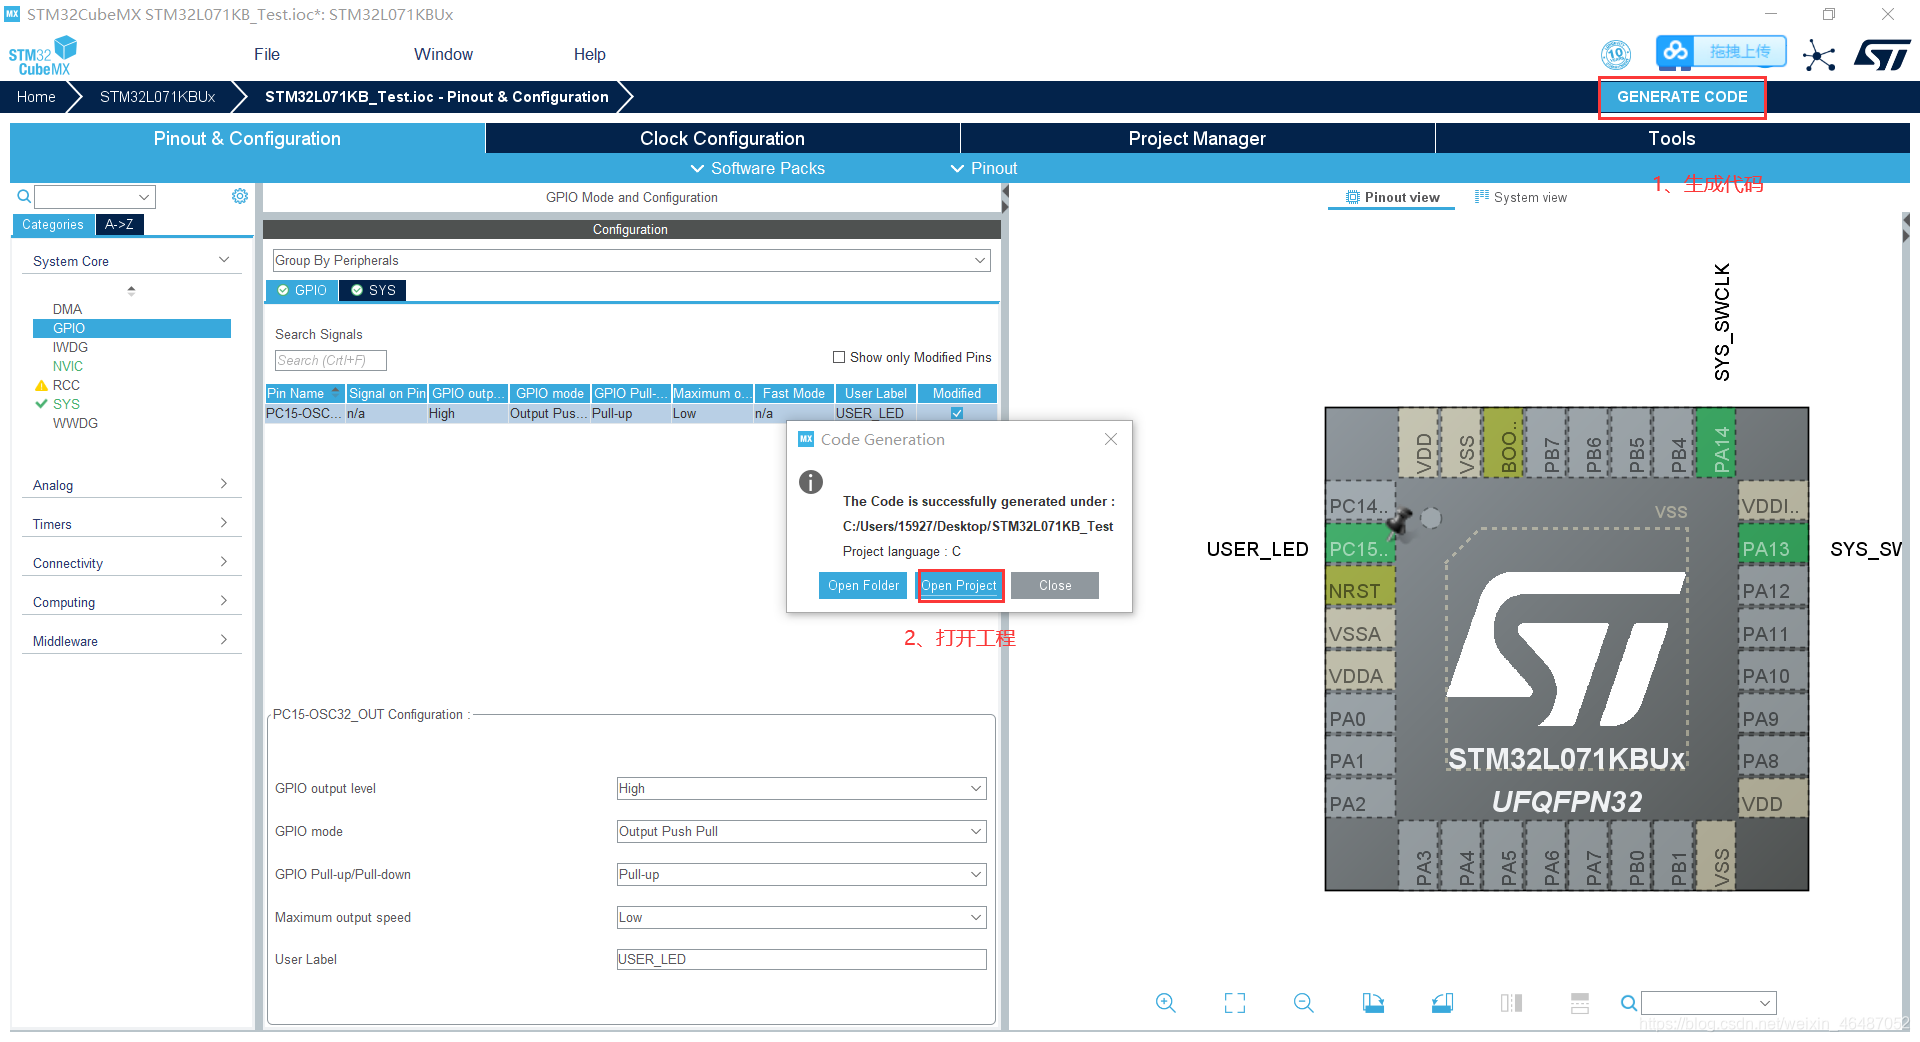Viewport: 1920px width, 1042px height.
Task: Click the info icon in Code Generation dialog
Action: pos(811,482)
